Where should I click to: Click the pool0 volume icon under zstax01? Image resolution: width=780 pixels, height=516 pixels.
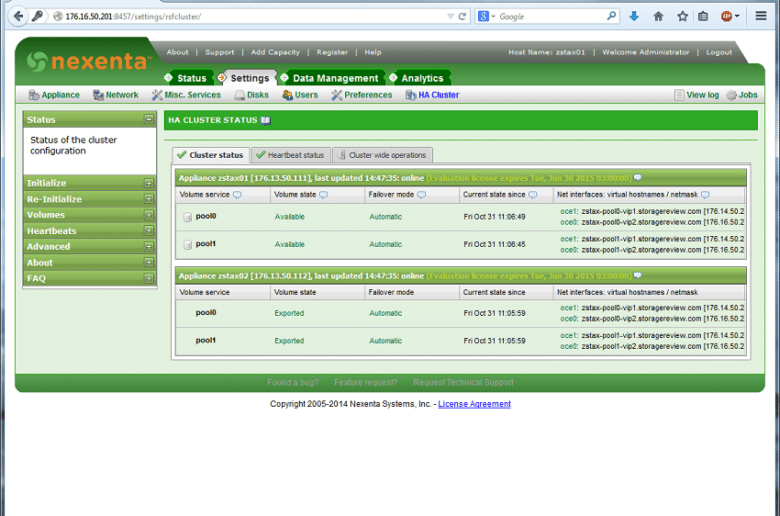pyautogui.click(x=188, y=217)
